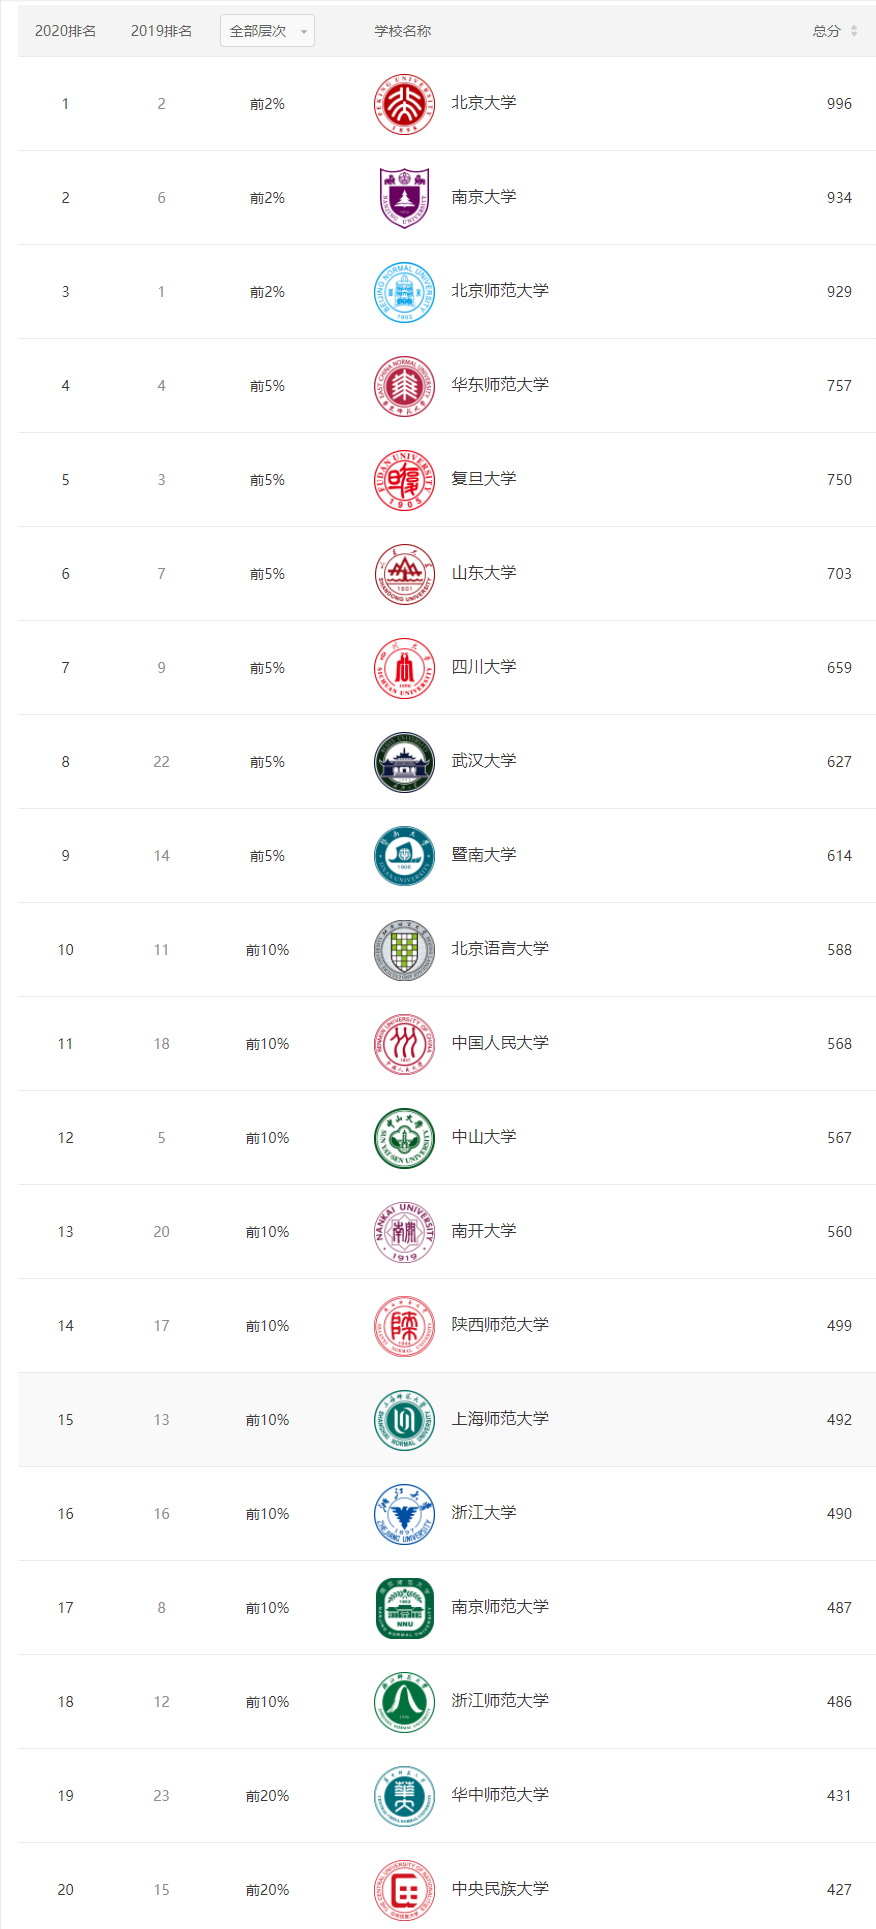Click the Beijing Normal University logo
The image size is (876, 1929).
coord(404,291)
